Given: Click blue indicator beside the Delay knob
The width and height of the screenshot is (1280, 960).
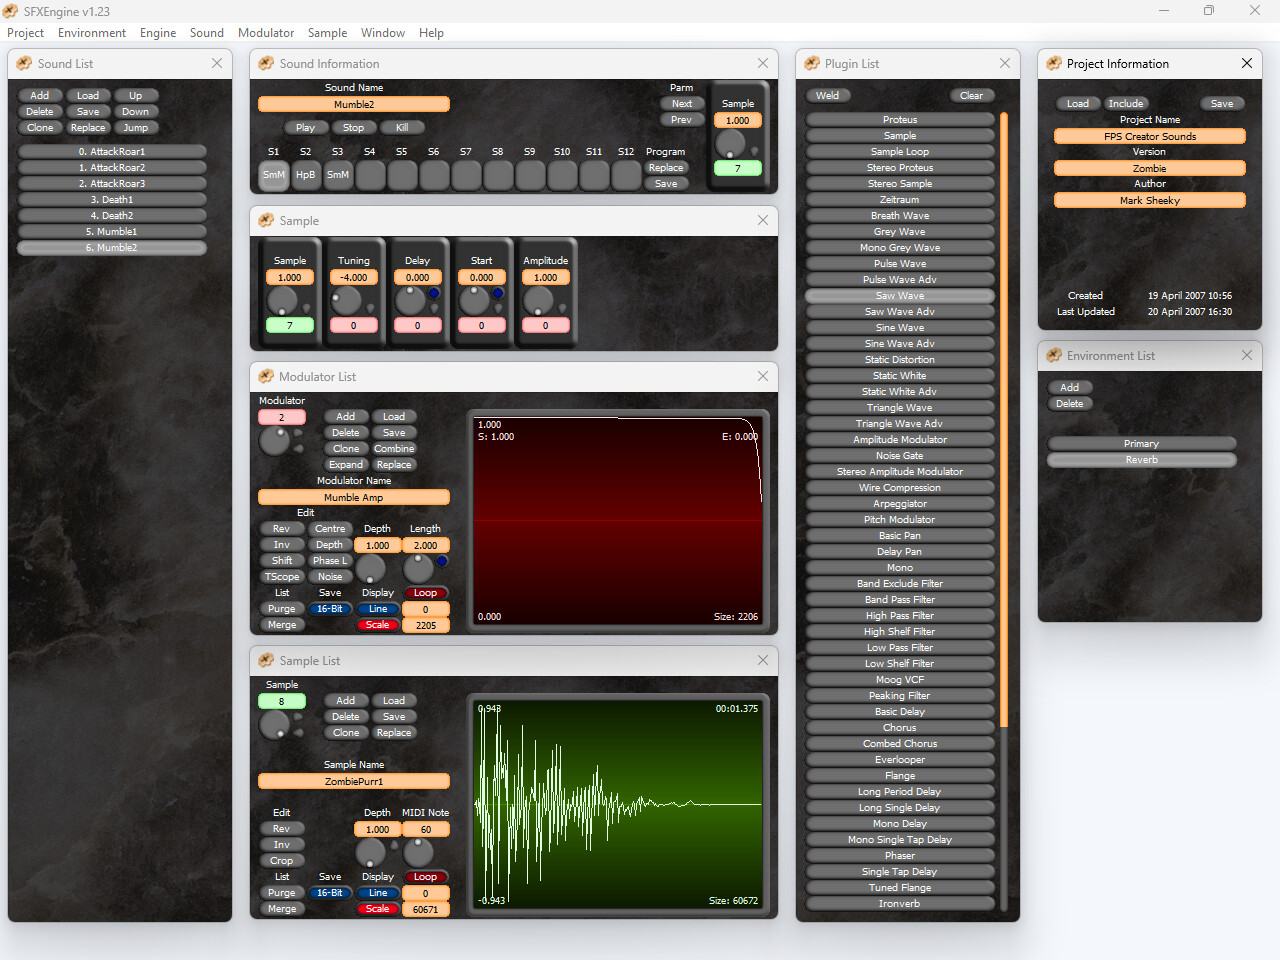Looking at the screenshot, I should pos(434,293).
